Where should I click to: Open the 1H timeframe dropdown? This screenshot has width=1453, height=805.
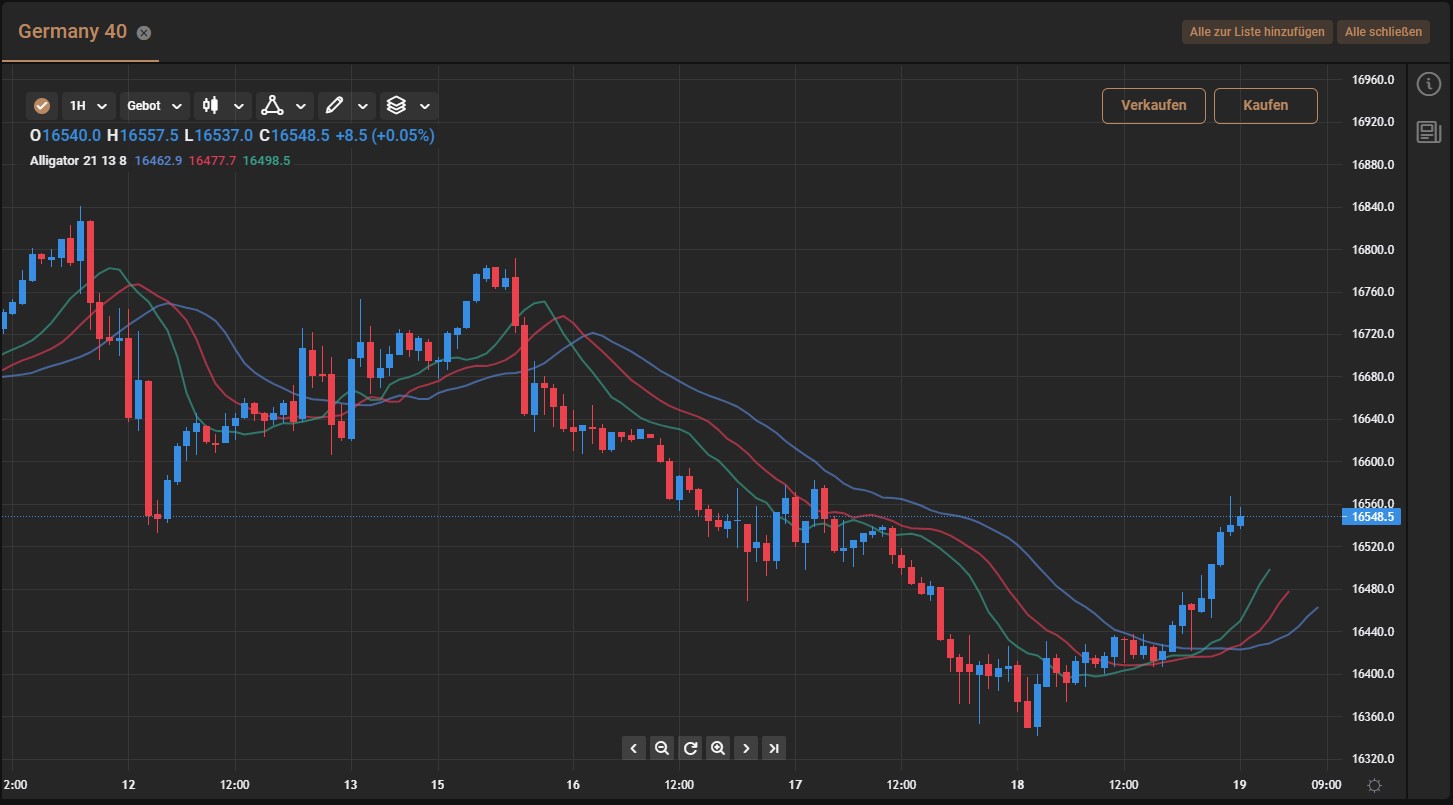click(x=88, y=105)
